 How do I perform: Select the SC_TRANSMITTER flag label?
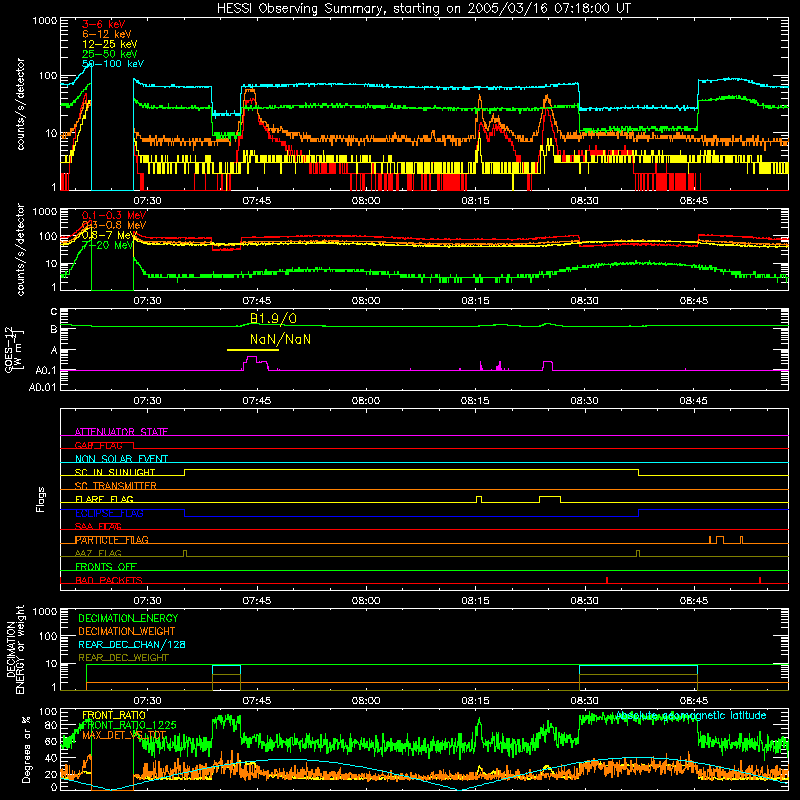(x=116, y=486)
